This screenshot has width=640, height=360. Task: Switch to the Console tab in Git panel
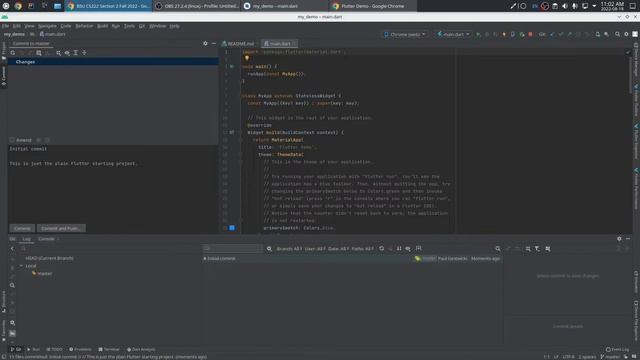(46, 239)
